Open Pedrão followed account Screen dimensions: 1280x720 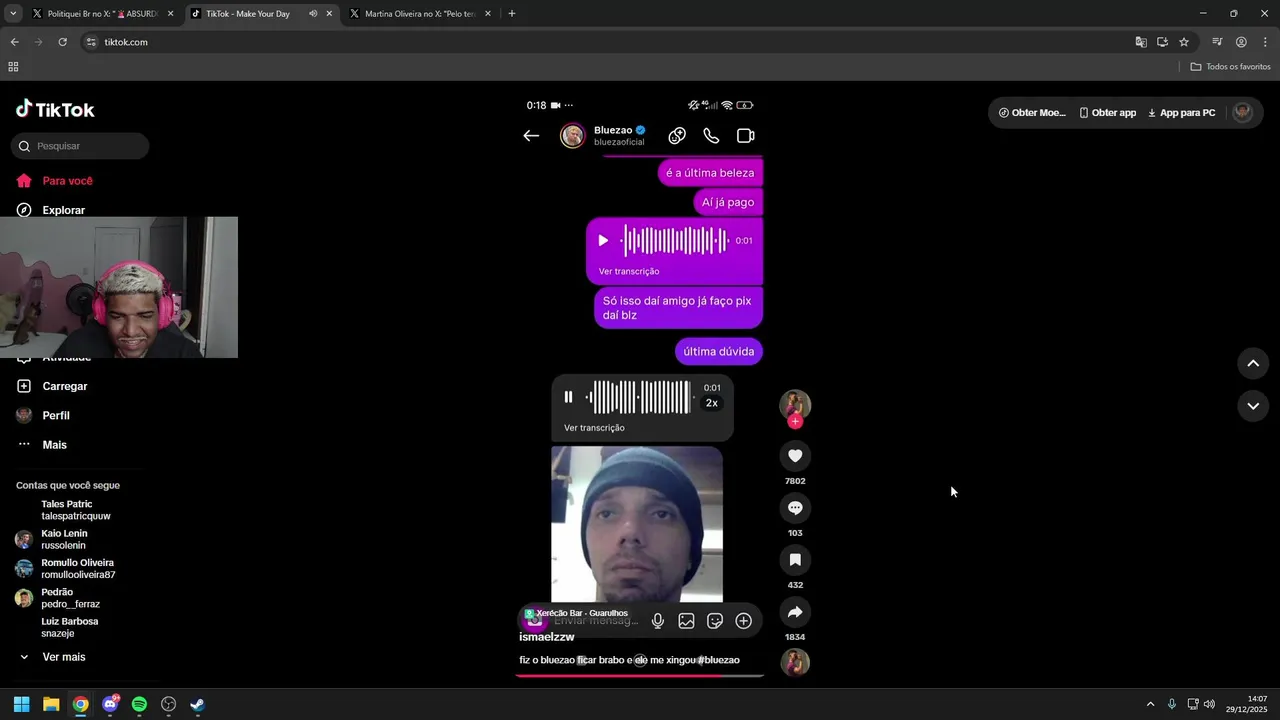pyautogui.click(x=70, y=598)
